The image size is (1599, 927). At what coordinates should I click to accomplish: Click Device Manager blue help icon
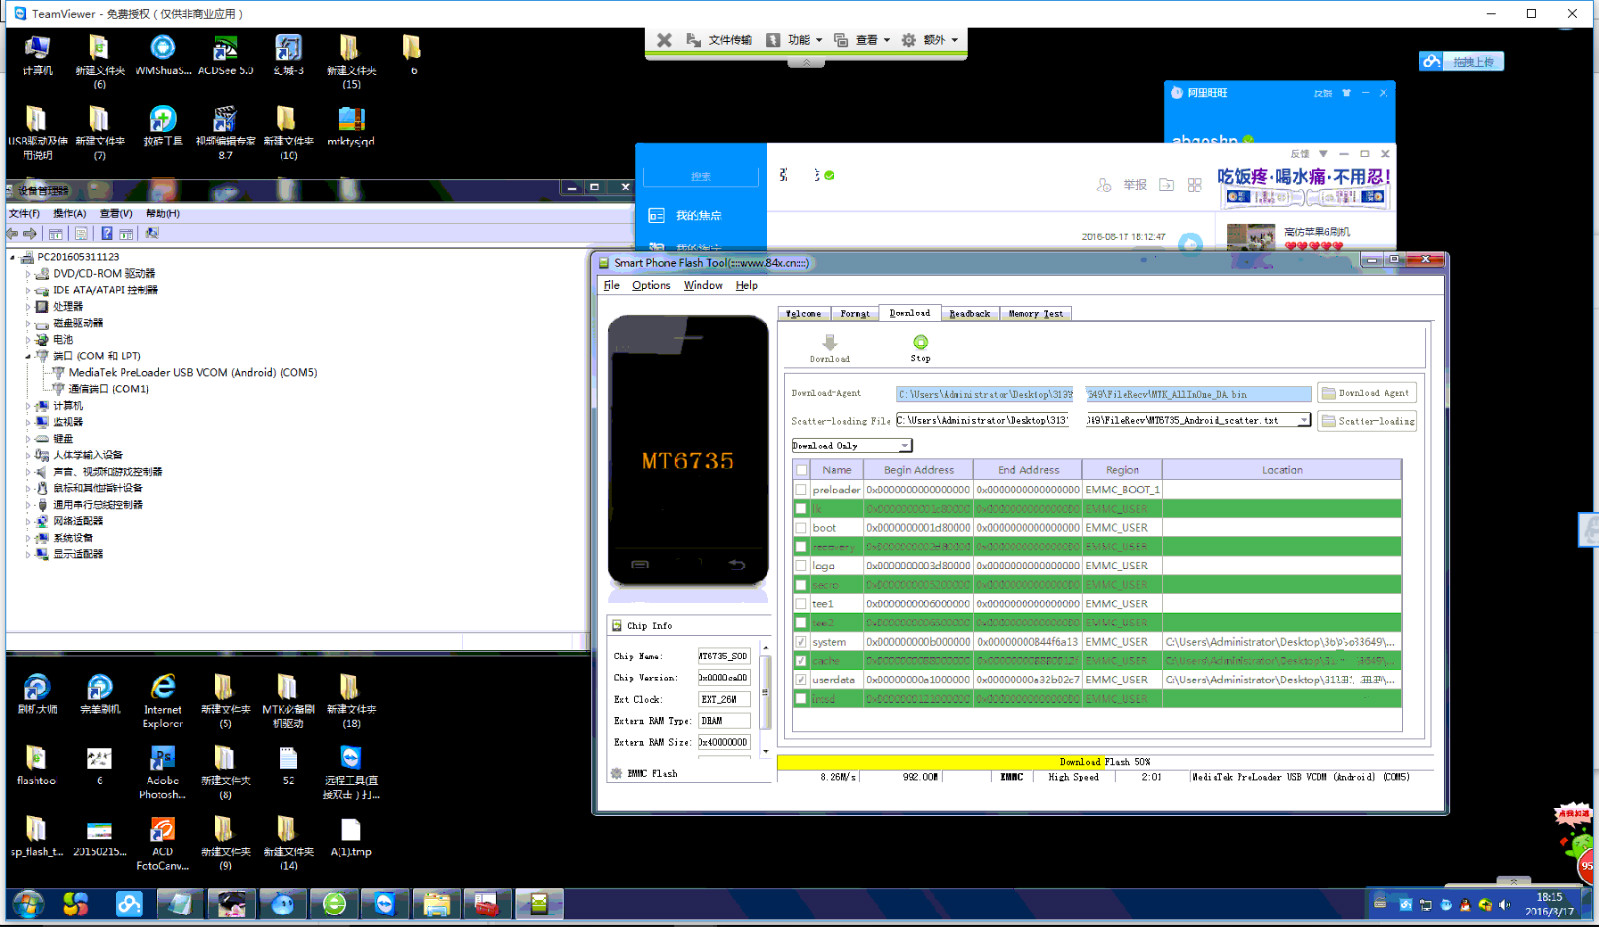(106, 234)
